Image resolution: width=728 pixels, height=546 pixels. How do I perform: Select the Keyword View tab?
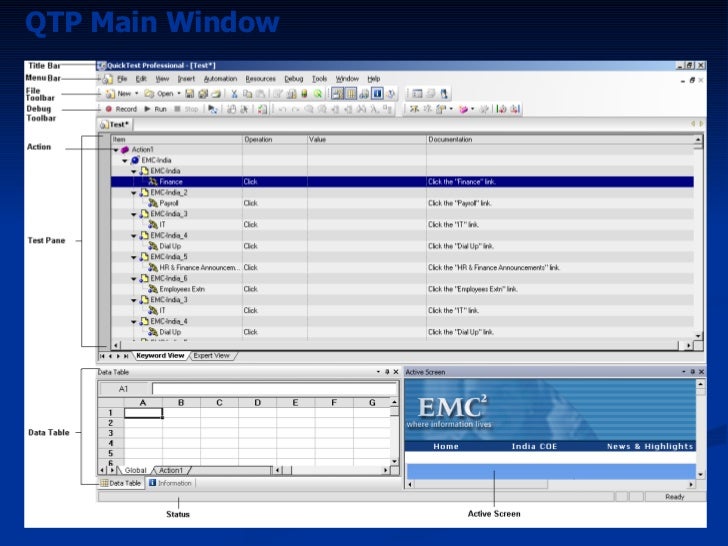tap(160, 356)
